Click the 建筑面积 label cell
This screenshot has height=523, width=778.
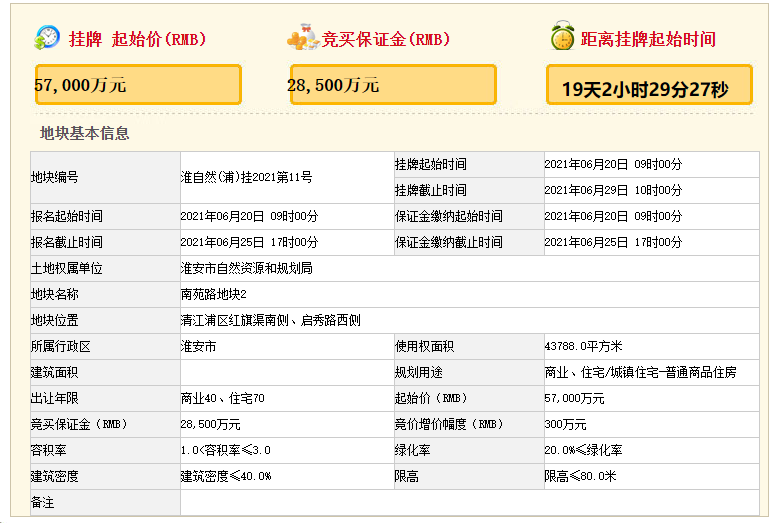105,372
